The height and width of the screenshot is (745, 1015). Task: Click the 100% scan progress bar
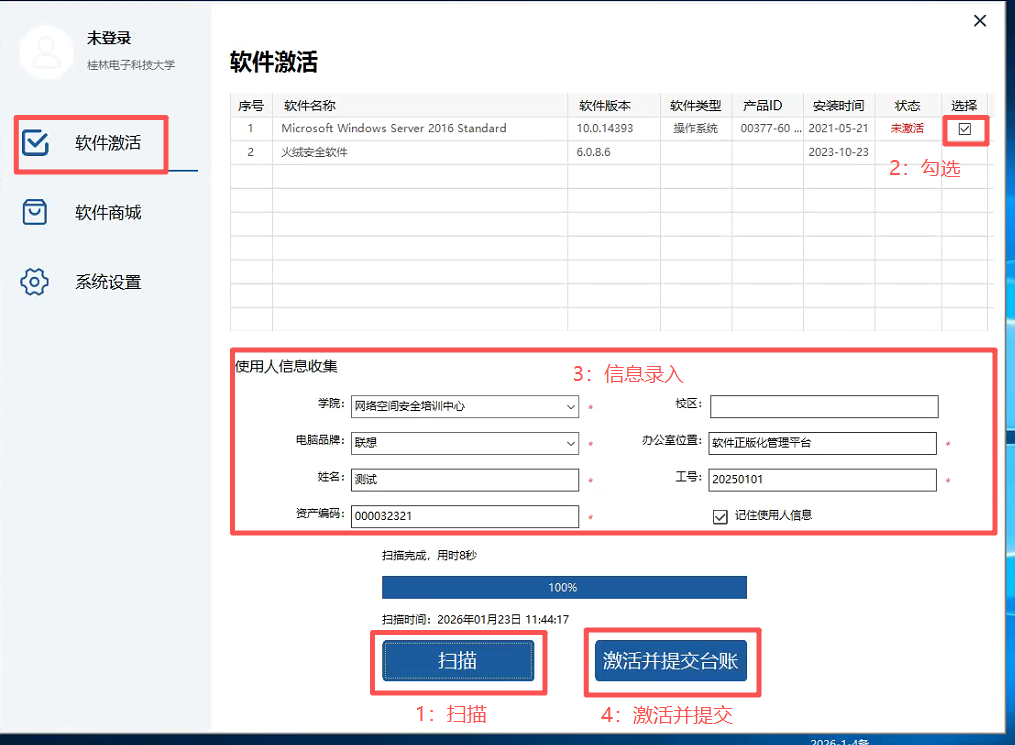pos(564,587)
